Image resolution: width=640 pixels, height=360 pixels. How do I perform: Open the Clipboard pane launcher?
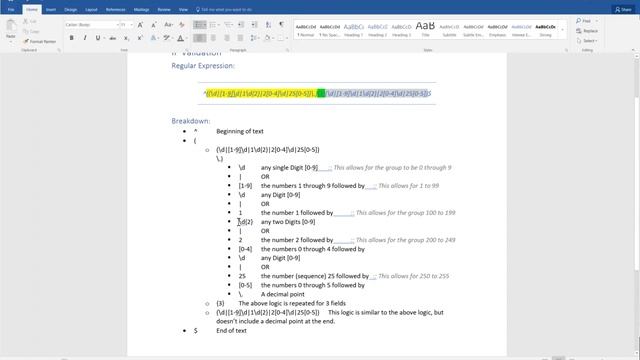coord(59,50)
